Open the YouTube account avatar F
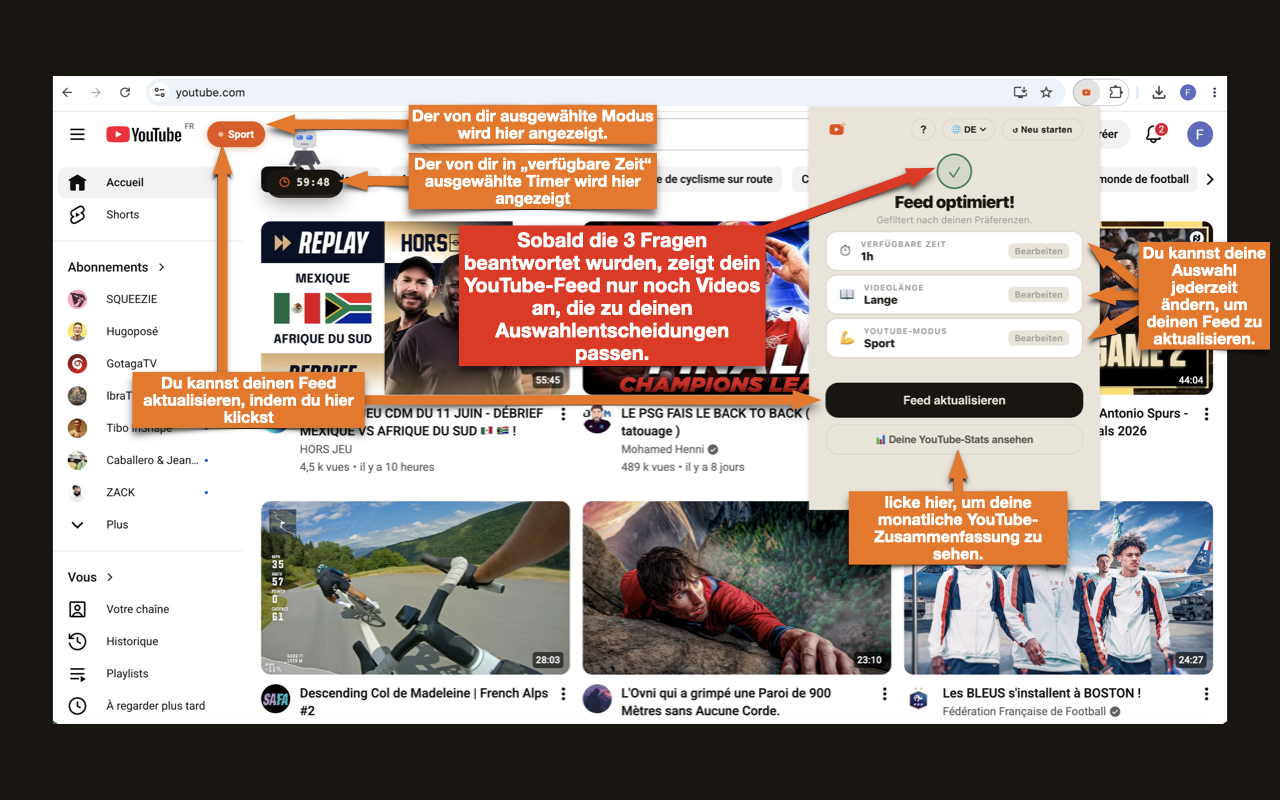This screenshot has height=800, width=1280. 1200,134
